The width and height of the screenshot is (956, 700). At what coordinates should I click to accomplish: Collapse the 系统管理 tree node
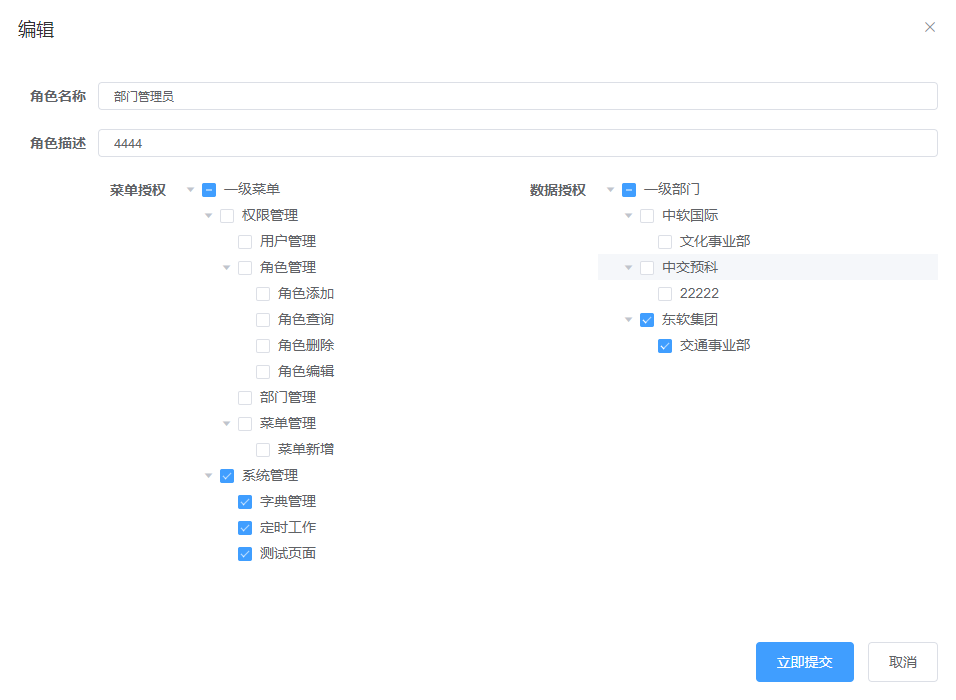tap(208, 475)
